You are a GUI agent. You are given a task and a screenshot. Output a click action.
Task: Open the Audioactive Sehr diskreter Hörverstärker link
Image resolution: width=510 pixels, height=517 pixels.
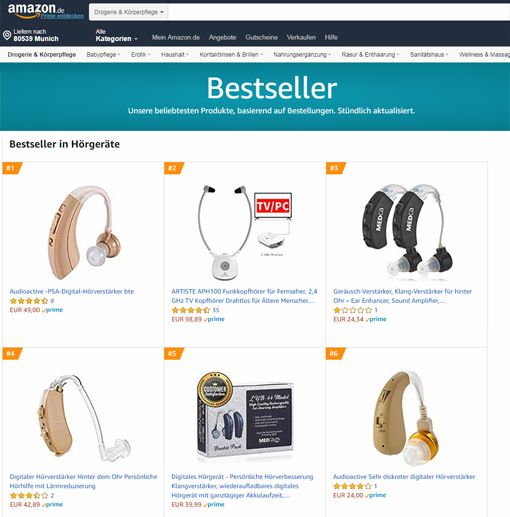point(404,477)
